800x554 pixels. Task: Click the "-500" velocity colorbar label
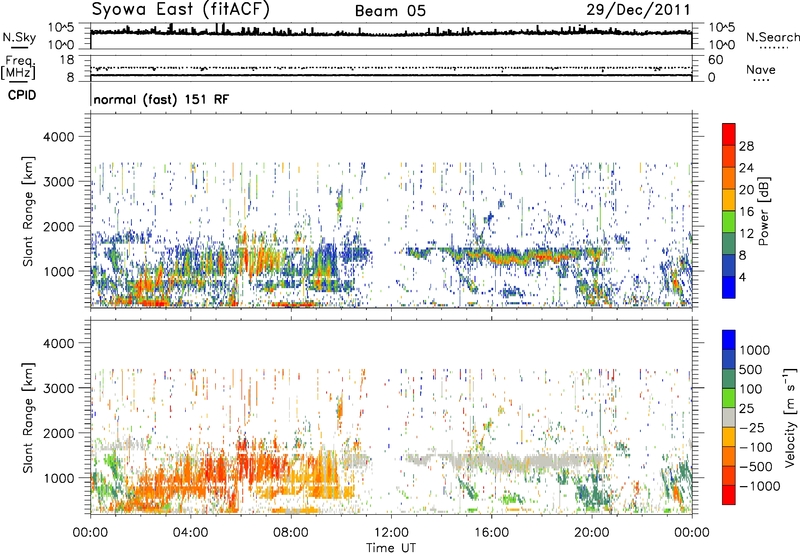(755, 467)
